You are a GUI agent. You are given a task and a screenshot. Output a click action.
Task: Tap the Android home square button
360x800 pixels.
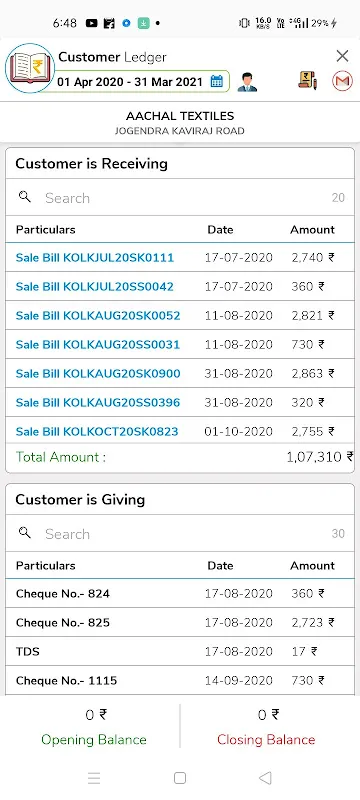[179, 778]
